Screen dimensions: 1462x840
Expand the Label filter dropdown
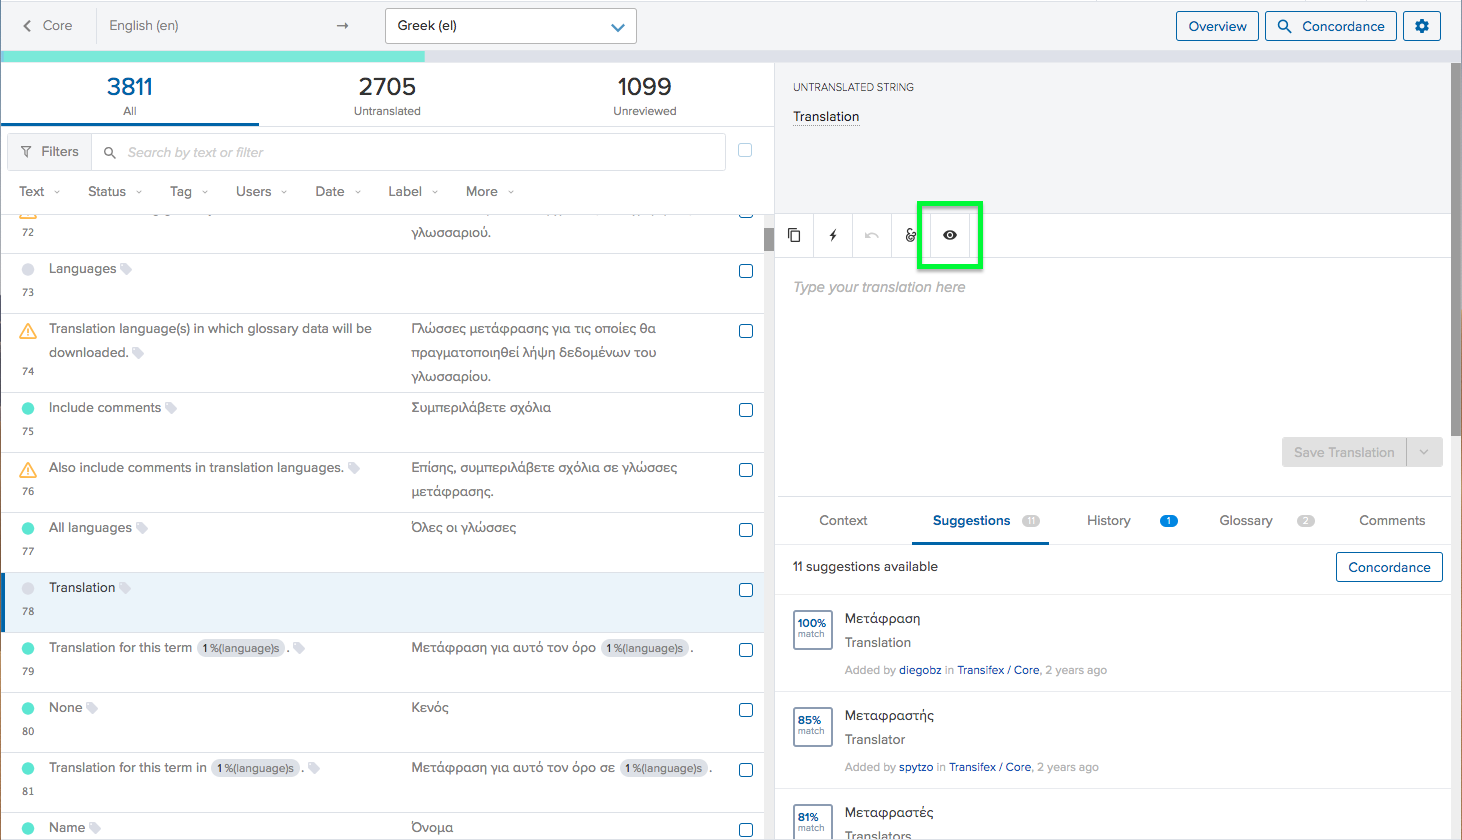(413, 192)
